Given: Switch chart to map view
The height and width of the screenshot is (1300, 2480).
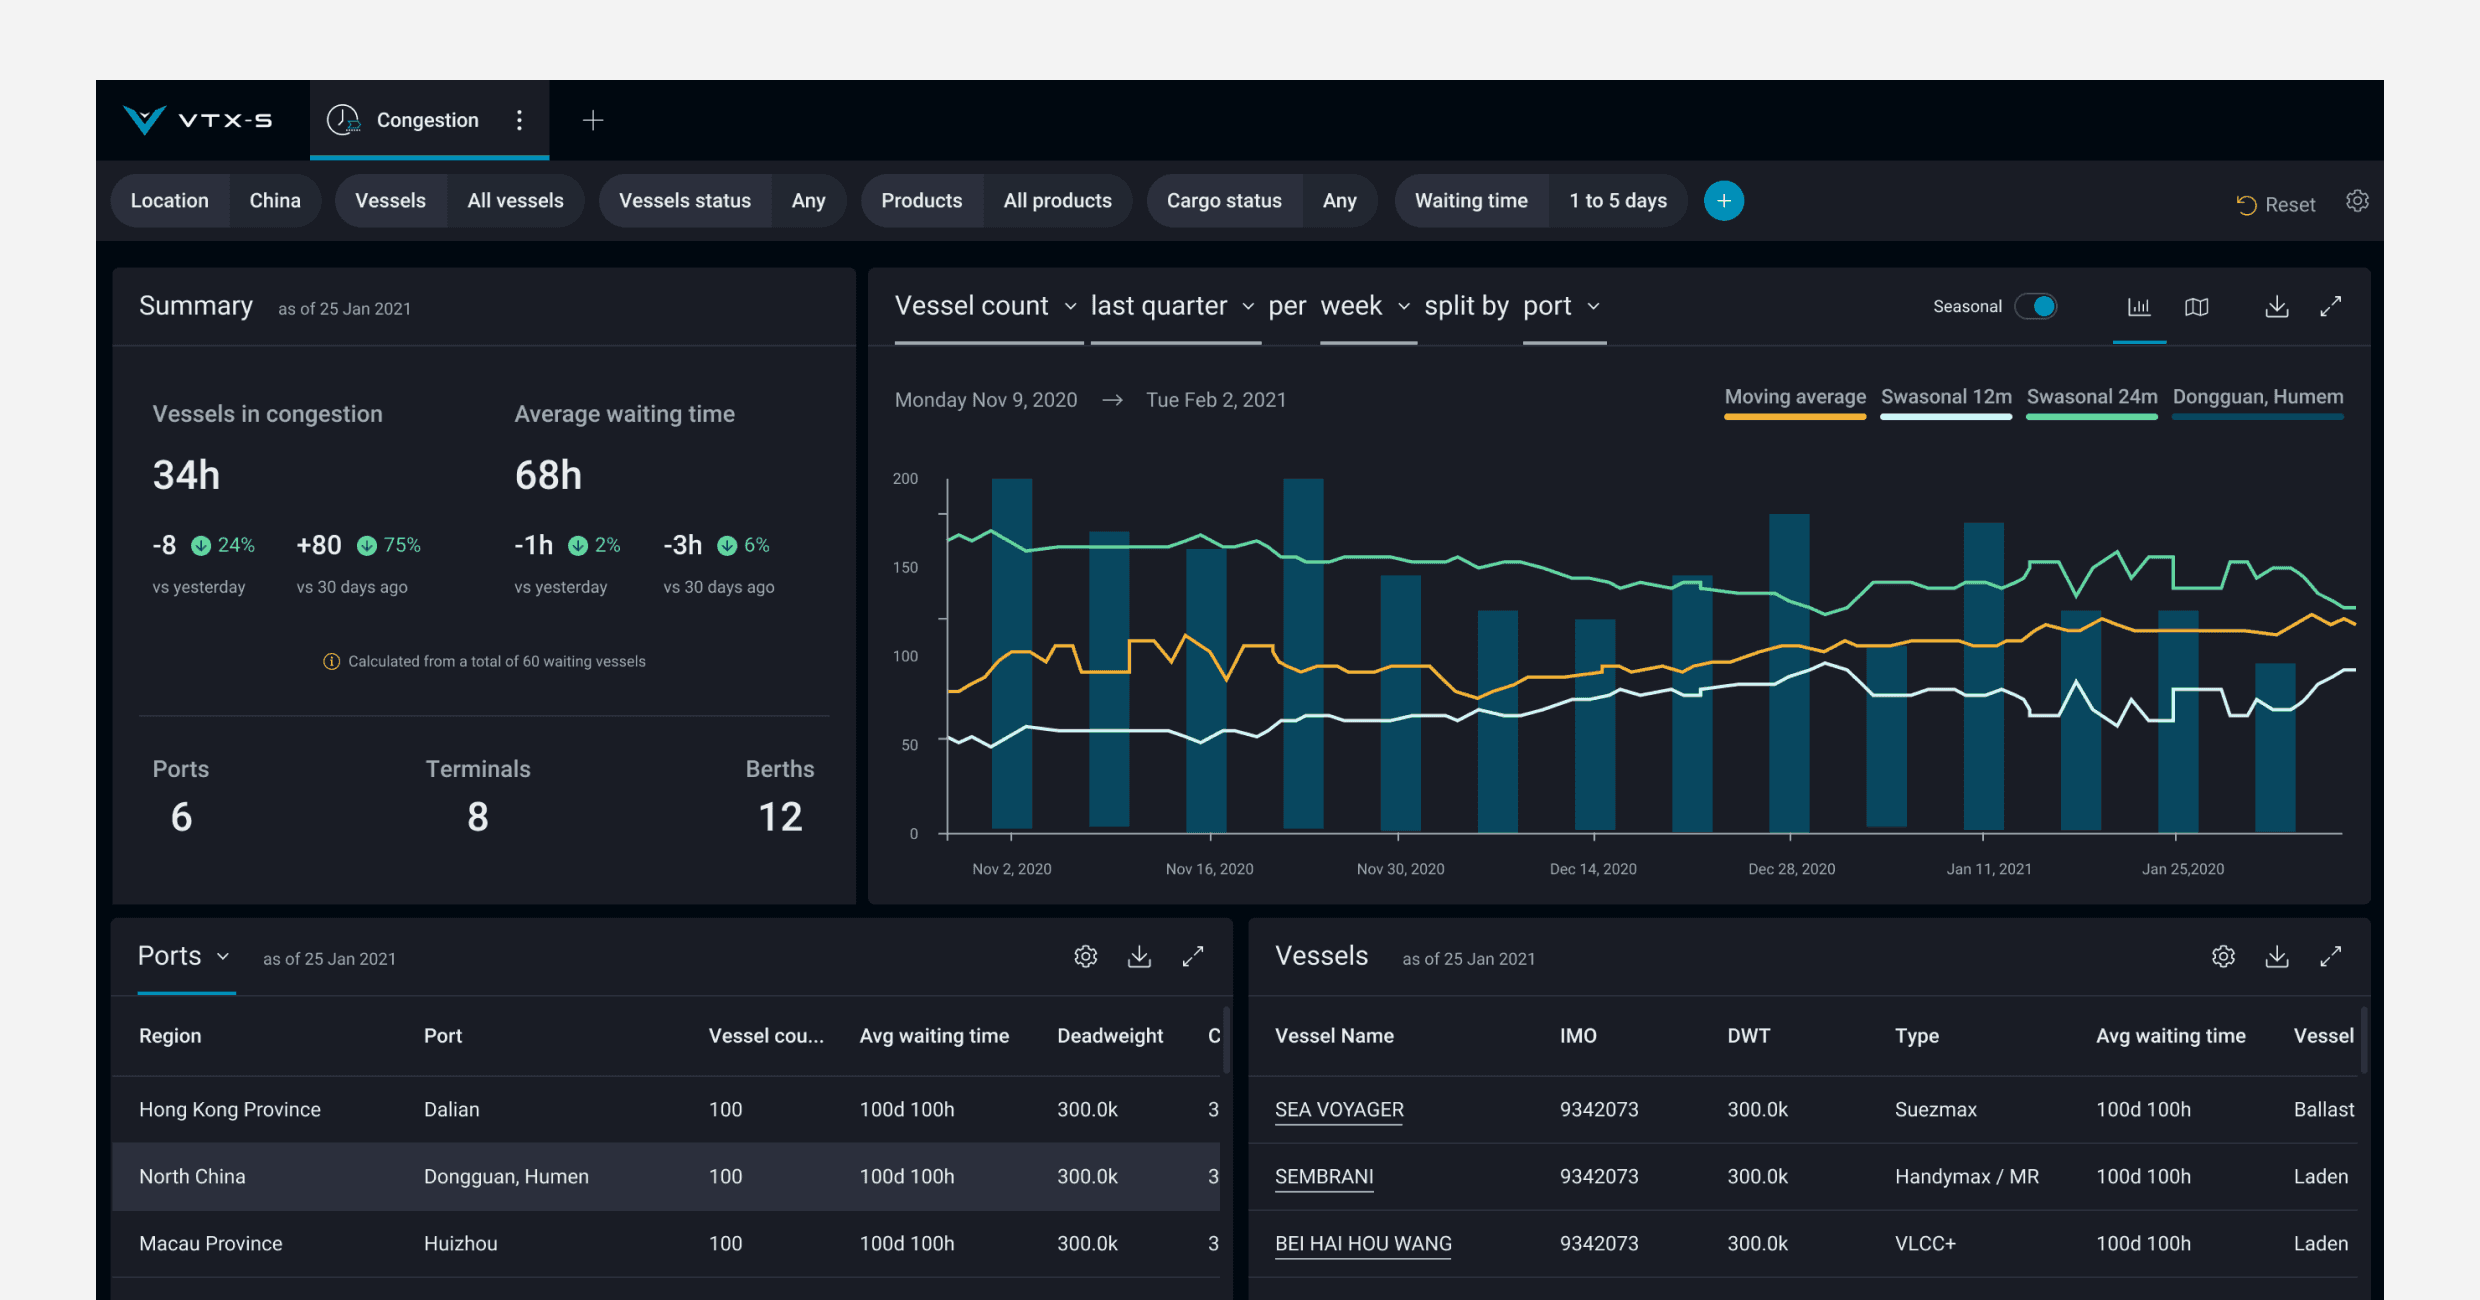Looking at the screenshot, I should pos(2196,307).
